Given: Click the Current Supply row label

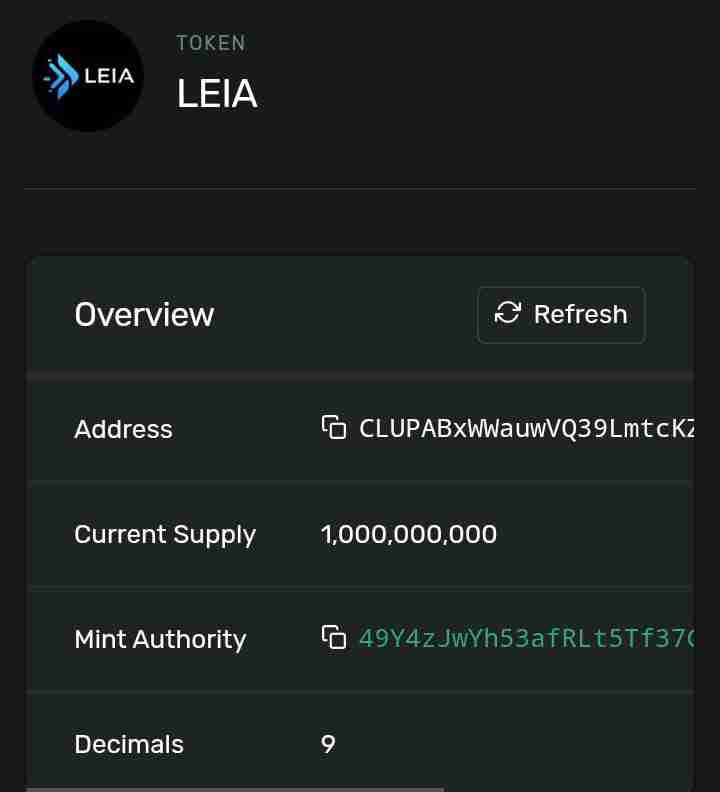Looking at the screenshot, I should tap(165, 534).
